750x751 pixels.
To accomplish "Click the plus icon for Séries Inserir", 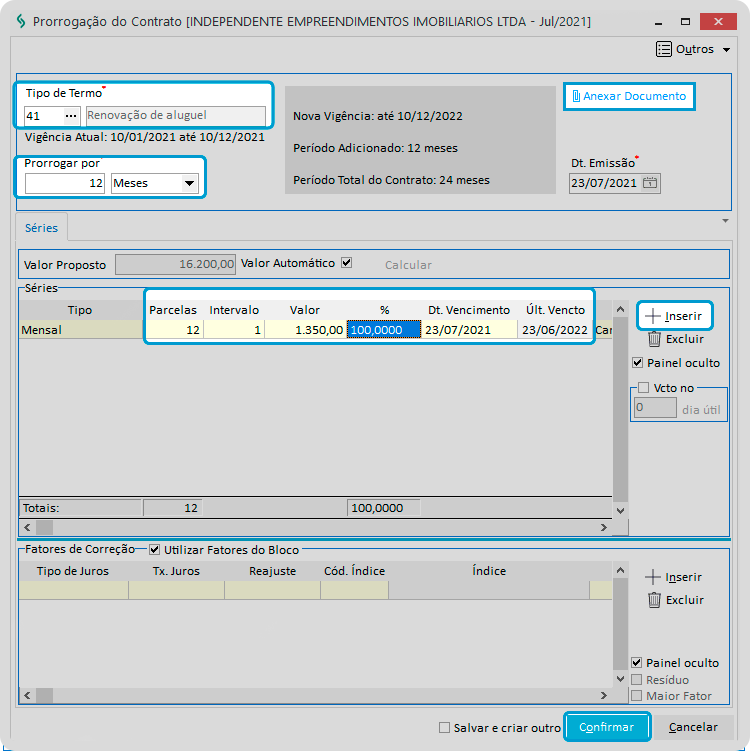I will click(652, 316).
